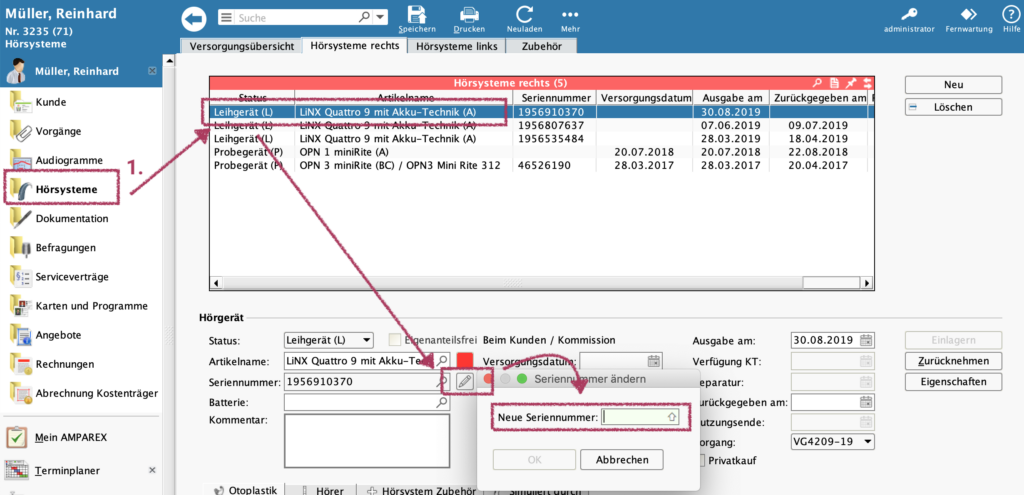Open the Vorgang dropdown VG4209-19
The image size is (1024, 495).
[x=866, y=441]
